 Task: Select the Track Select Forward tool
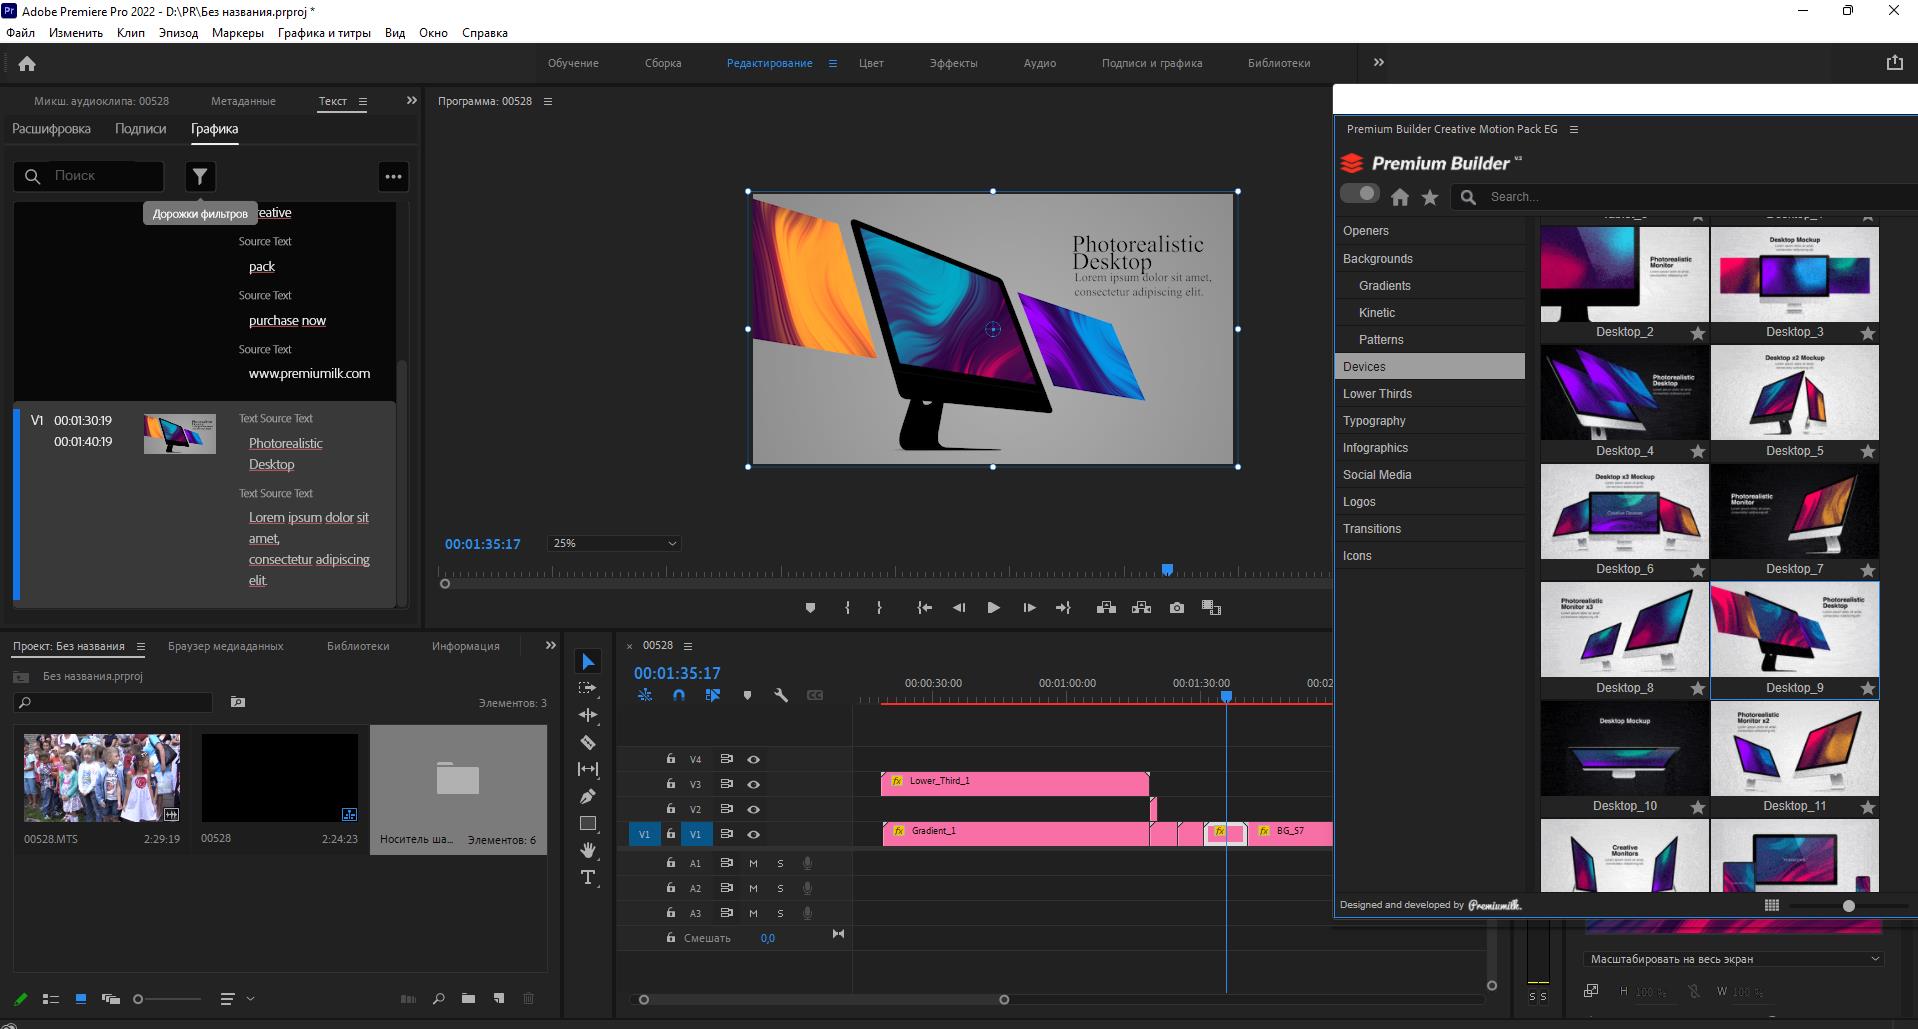click(x=588, y=688)
